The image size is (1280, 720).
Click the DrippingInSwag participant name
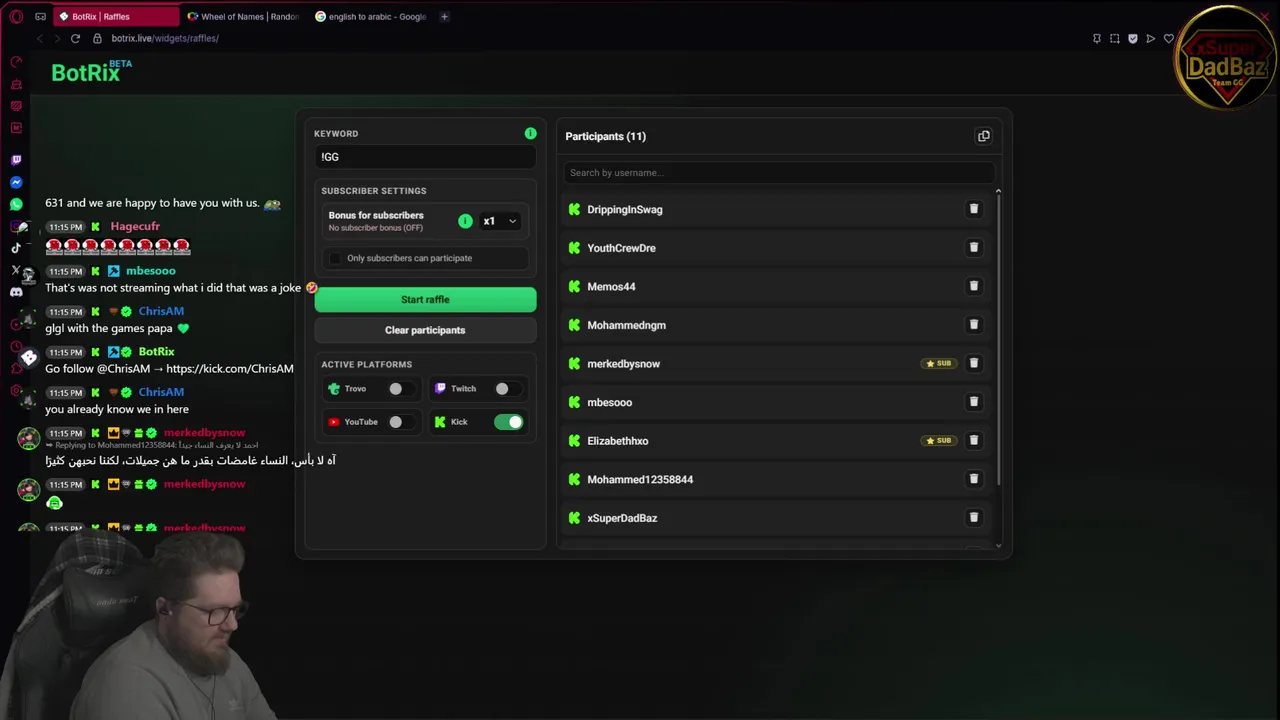pyautogui.click(x=625, y=209)
